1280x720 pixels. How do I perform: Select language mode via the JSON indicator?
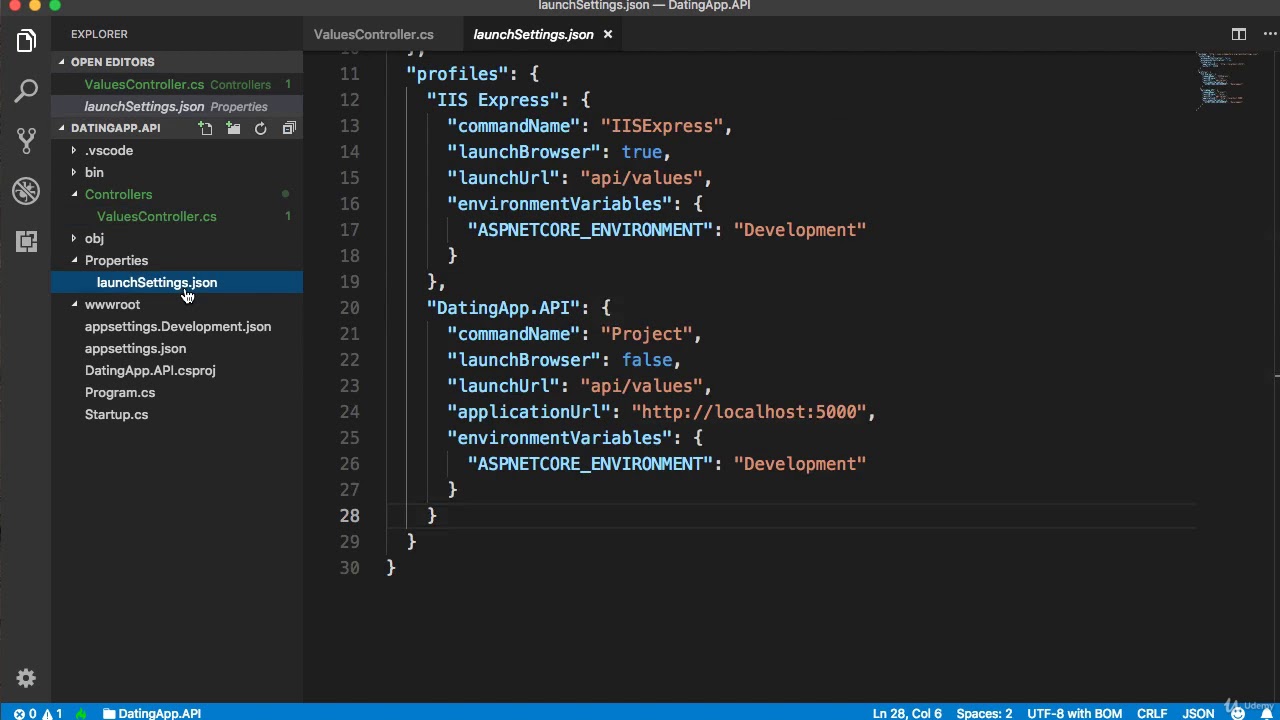[x=1198, y=713]
